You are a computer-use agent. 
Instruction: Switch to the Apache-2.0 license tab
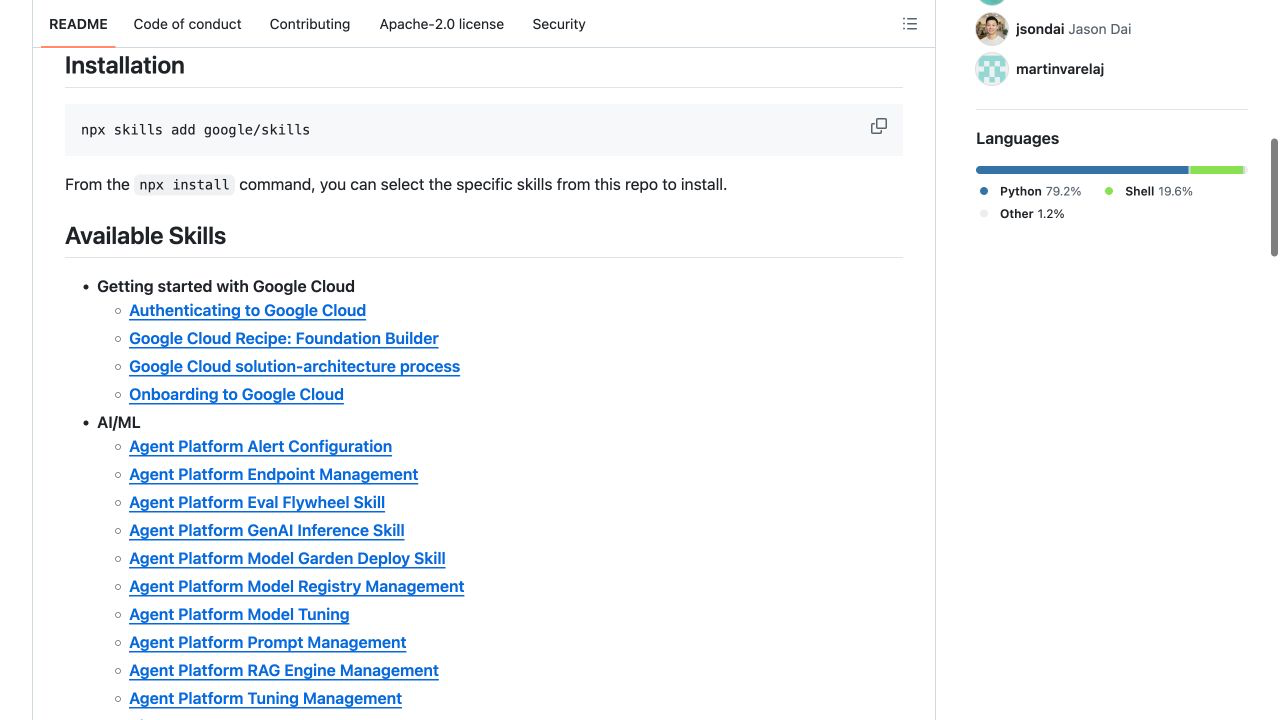[441, 24]
